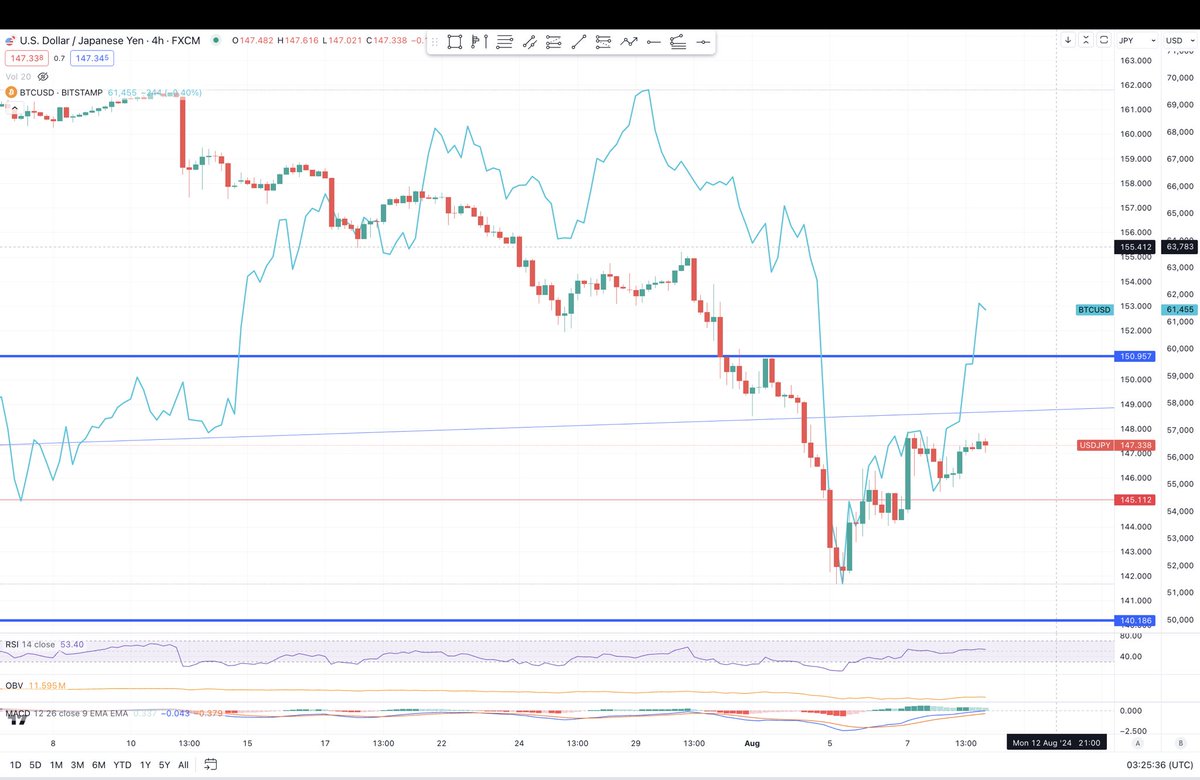Click the sync scale icon beside JPY
Image resolution: width=1200 pixels, height=780 pixels.
point(1106,40)
